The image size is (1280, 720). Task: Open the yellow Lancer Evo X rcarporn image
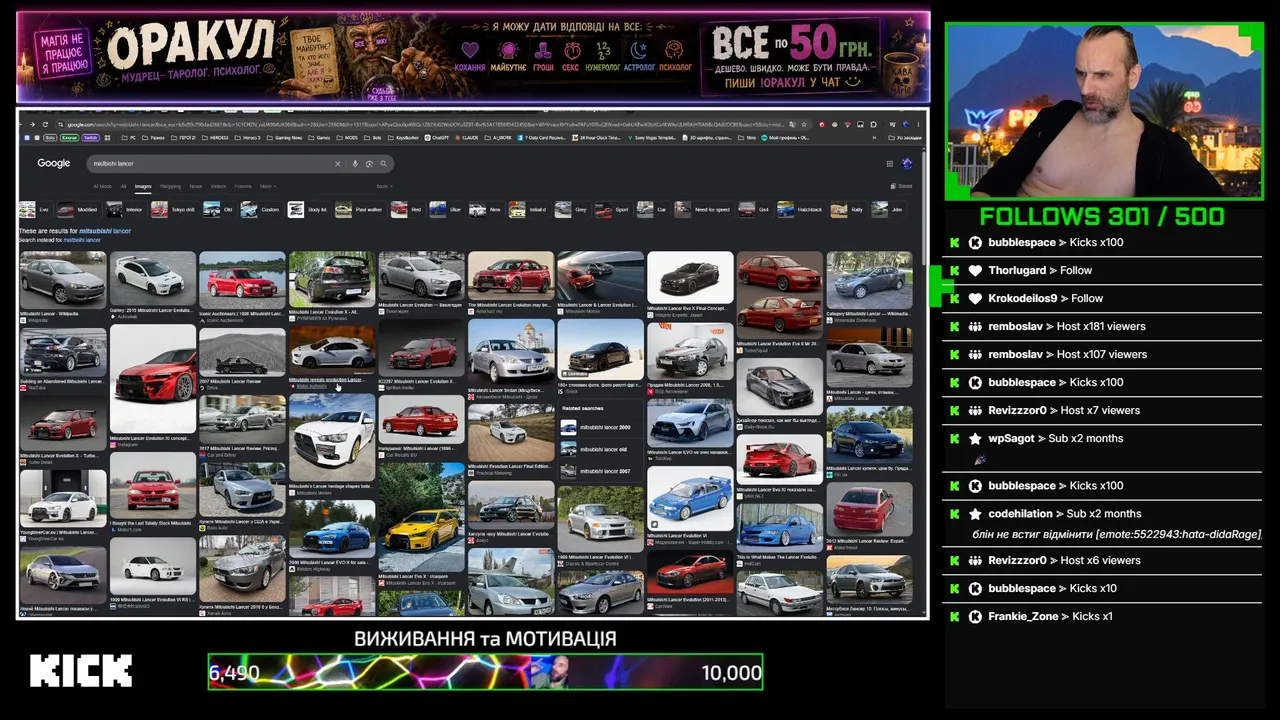click(421, 517)
